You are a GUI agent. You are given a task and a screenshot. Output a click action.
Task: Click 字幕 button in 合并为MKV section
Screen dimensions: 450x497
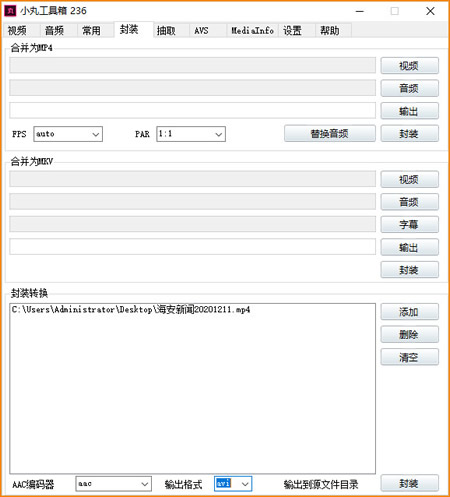410,224
